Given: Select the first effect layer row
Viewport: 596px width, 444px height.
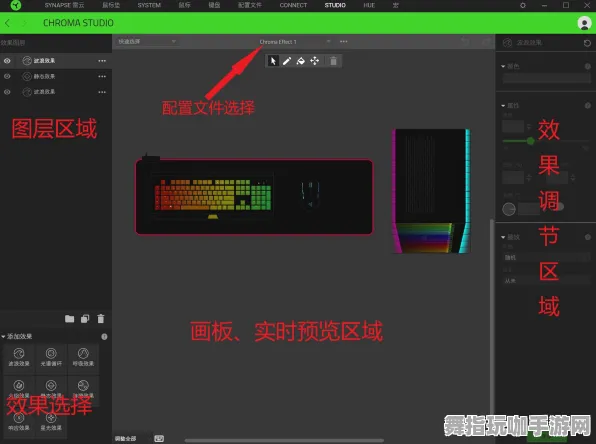Looking at the screenshot, I should [56, 61].
